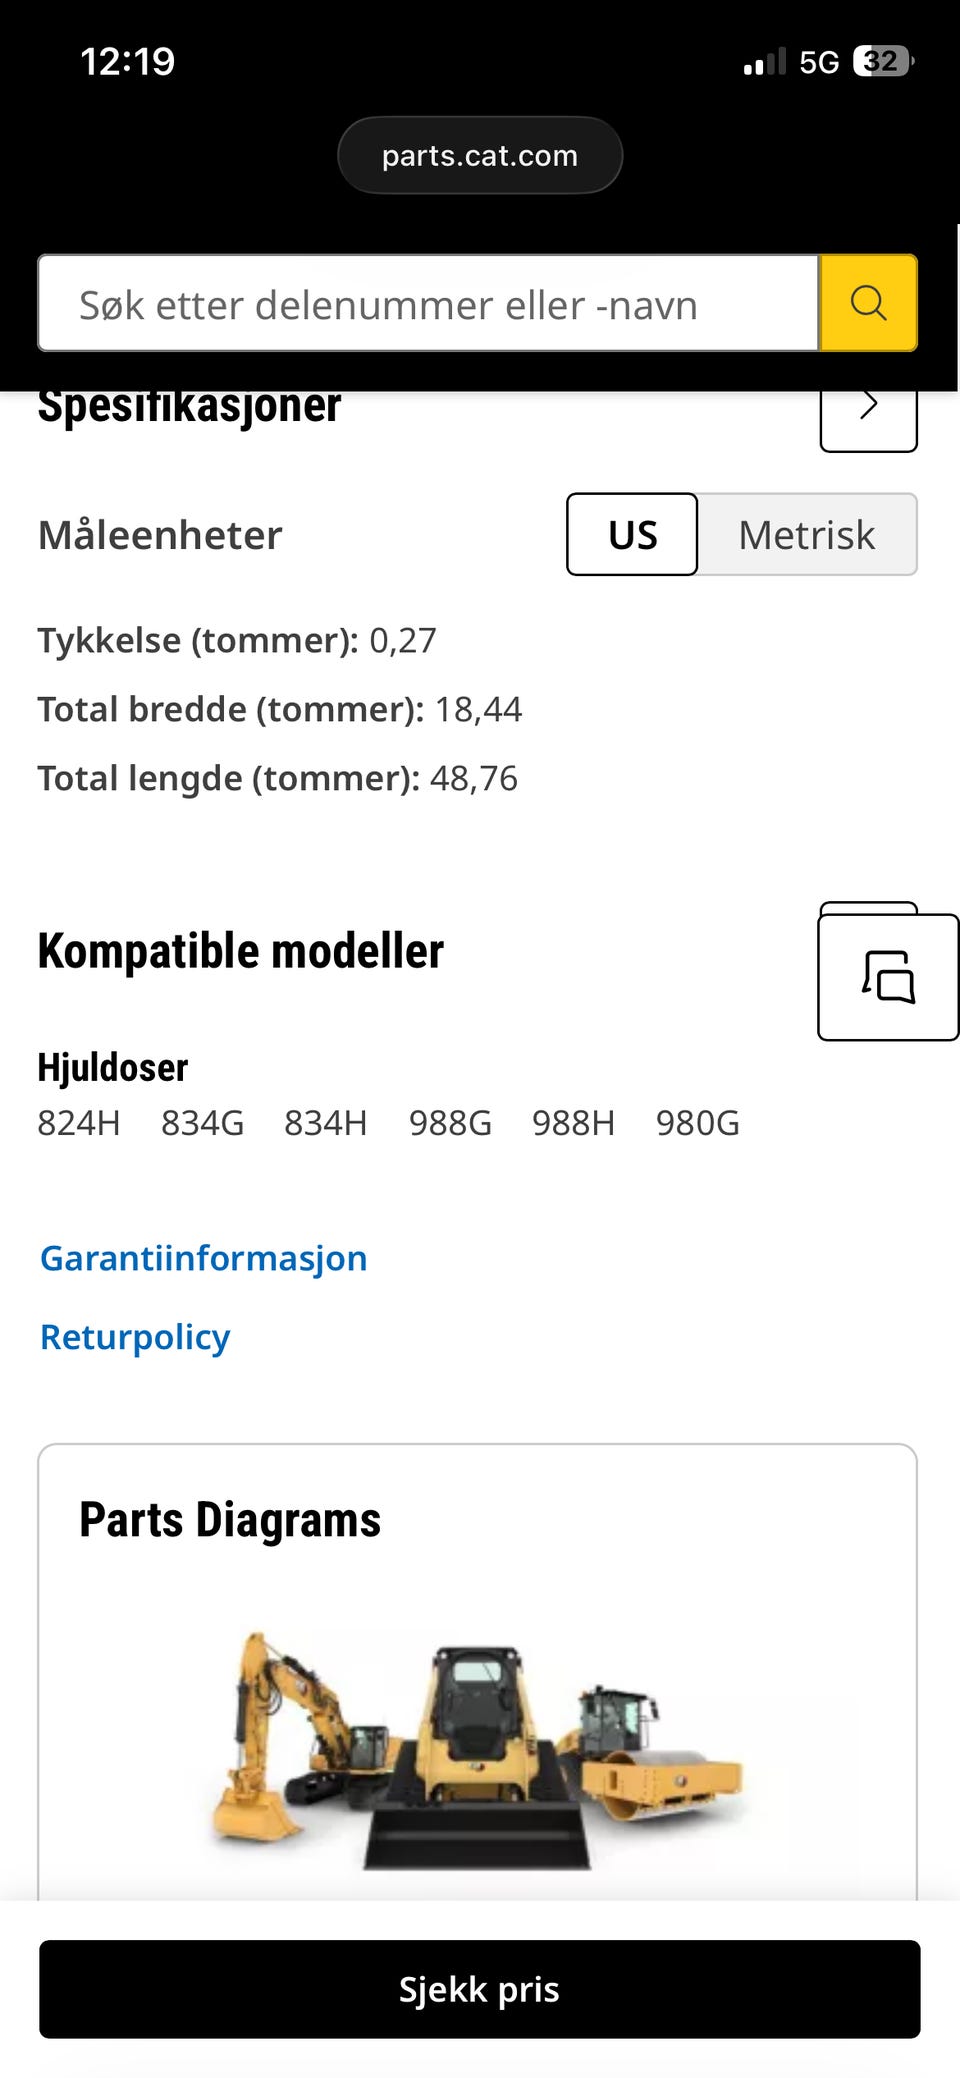The width and height of the screenshot is (960, 2078).
Task: Open the Returpolicy link
Action: [135, 1337]
